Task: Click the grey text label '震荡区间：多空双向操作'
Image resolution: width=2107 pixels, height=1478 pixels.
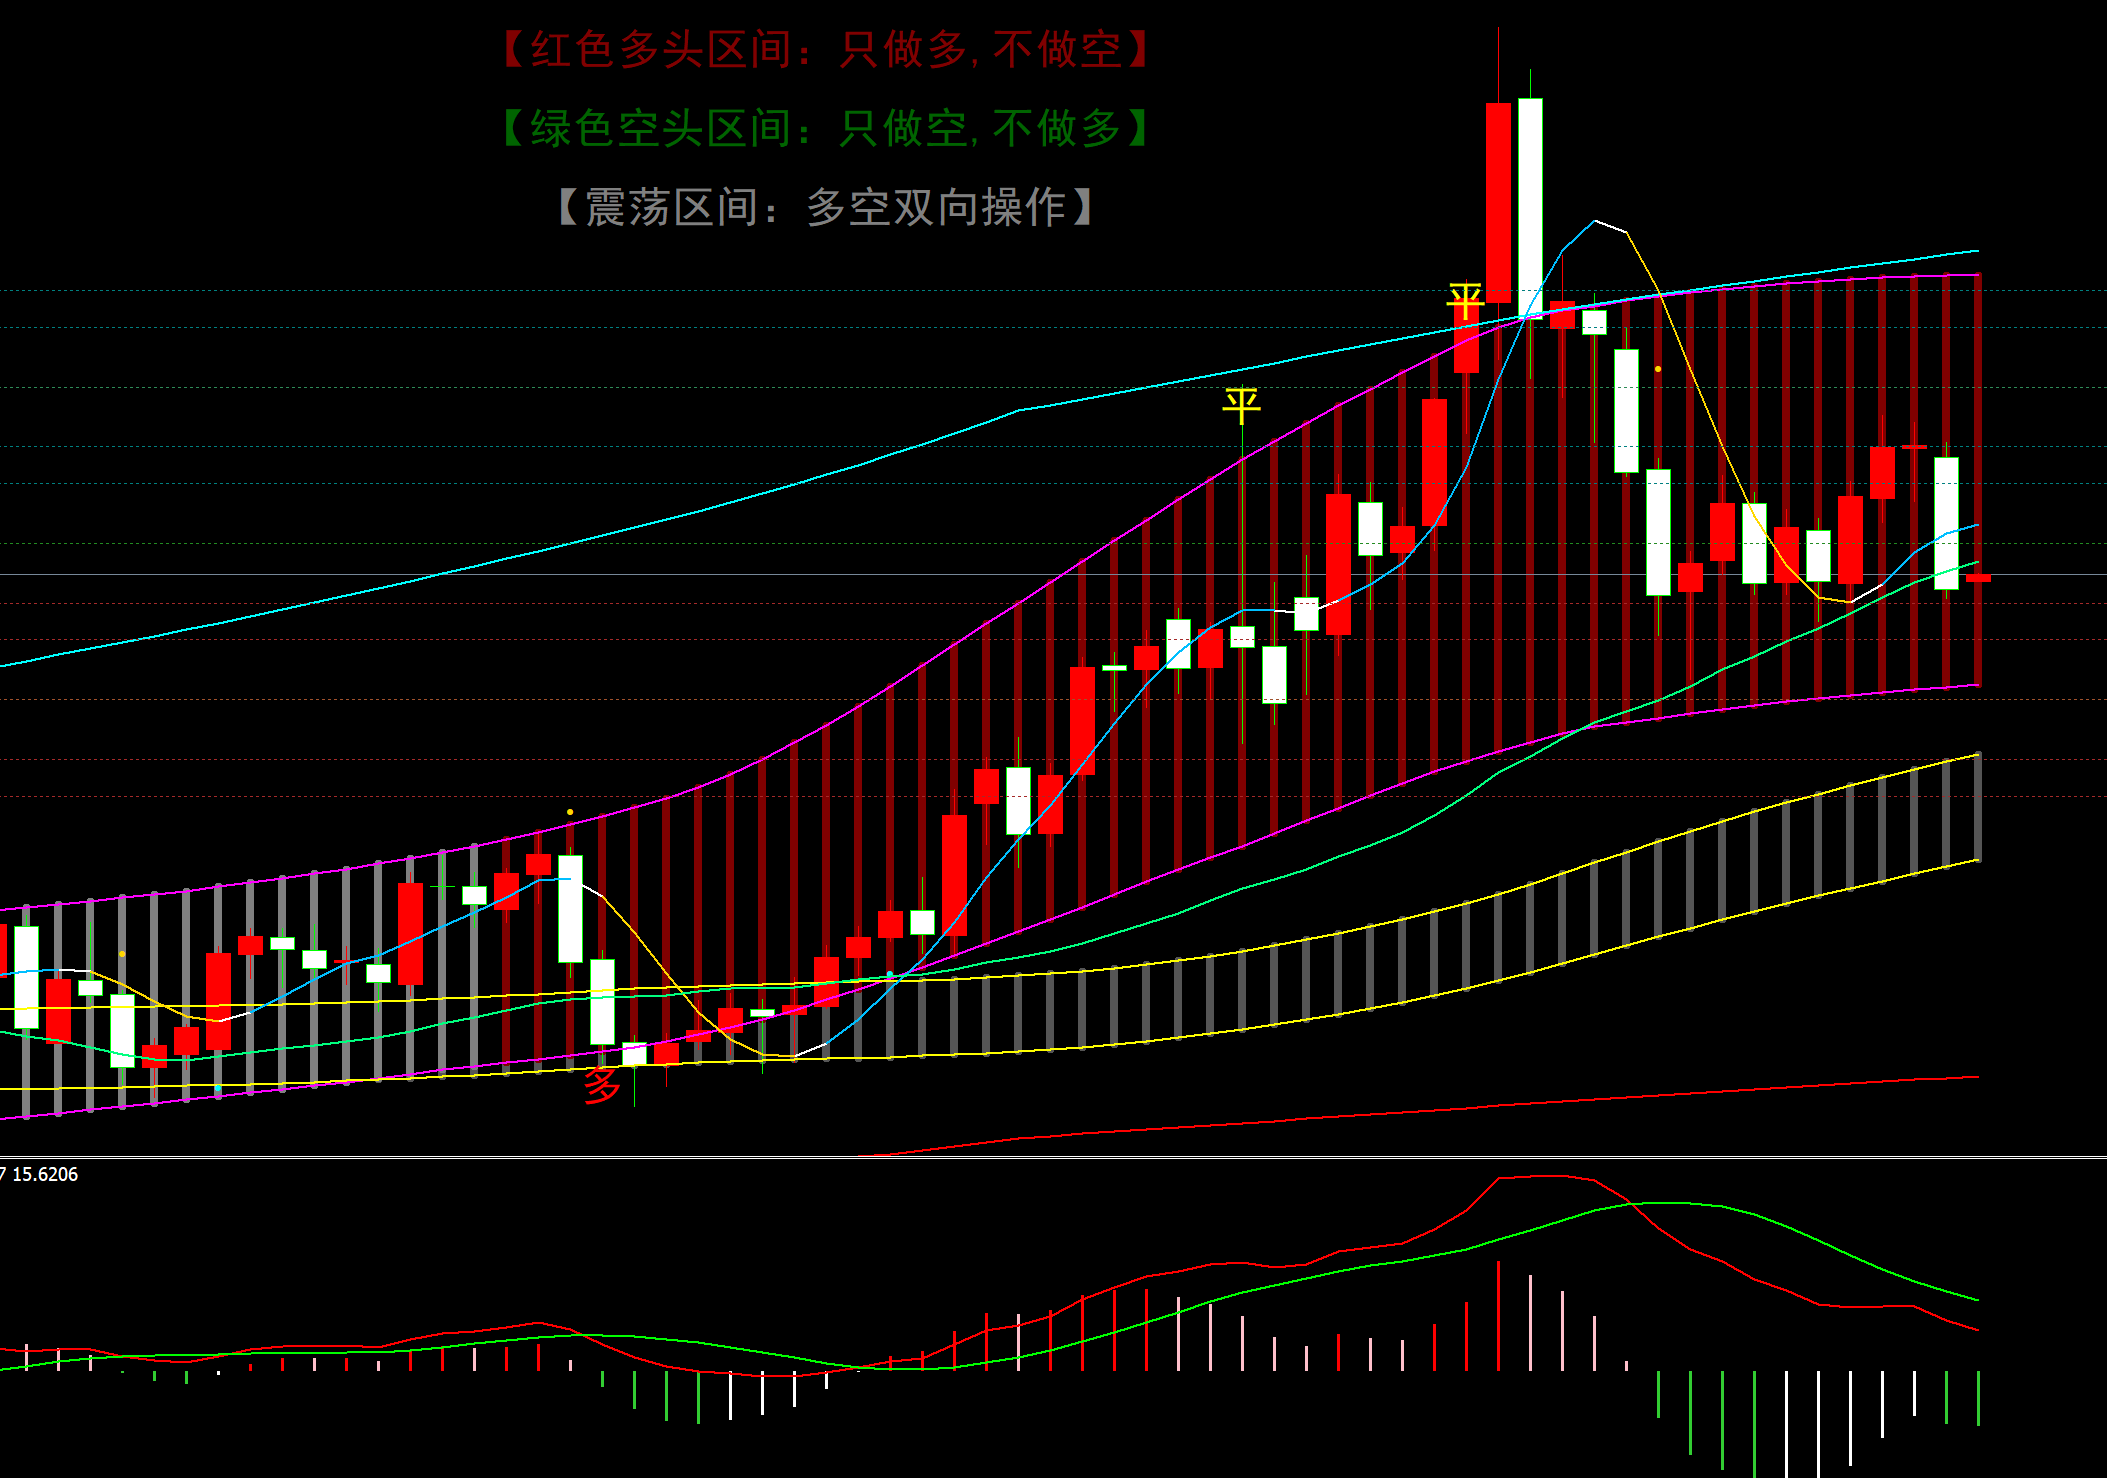Action: pyautogui.click(x=826, y=207)
